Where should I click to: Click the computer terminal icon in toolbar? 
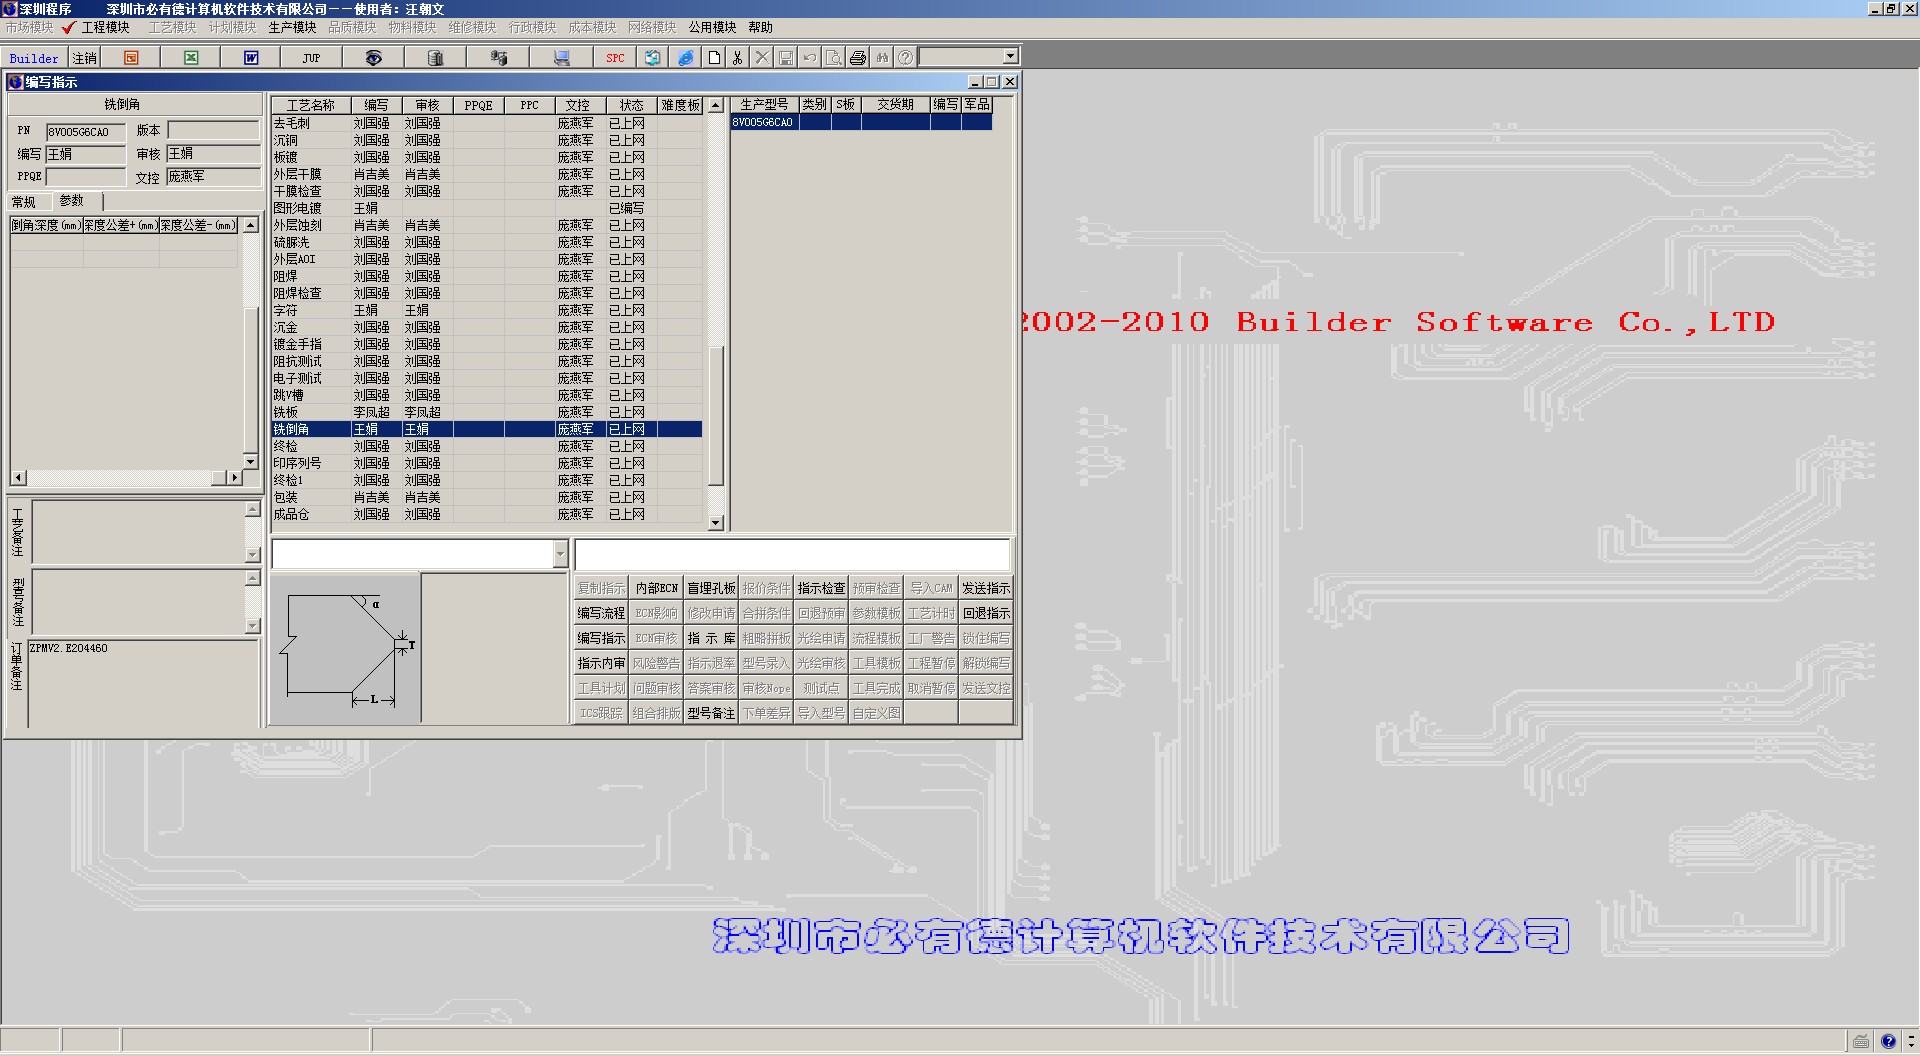561,58
